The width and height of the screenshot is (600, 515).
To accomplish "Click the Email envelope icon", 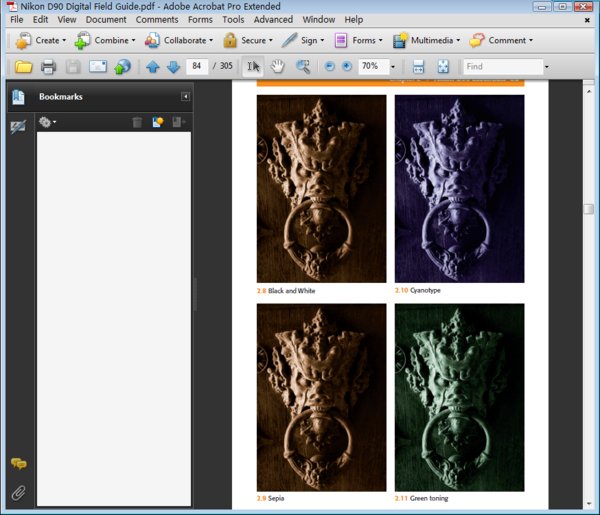I will click(x=98, y=67).
